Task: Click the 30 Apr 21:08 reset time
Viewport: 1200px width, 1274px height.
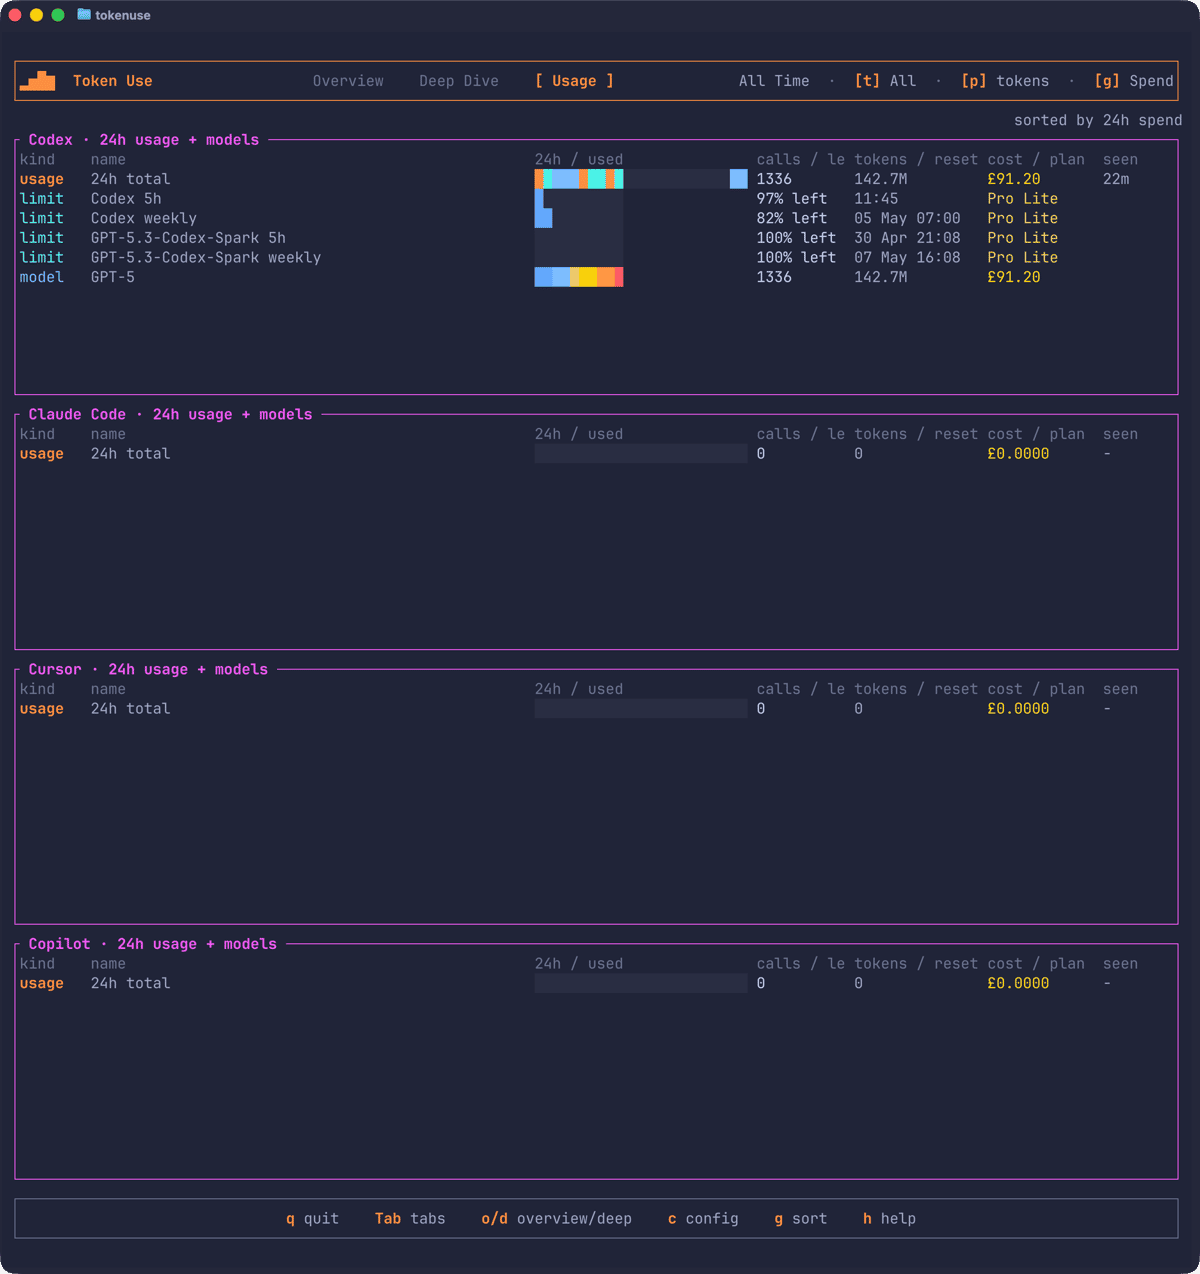Action: click(x=907, y=238)
